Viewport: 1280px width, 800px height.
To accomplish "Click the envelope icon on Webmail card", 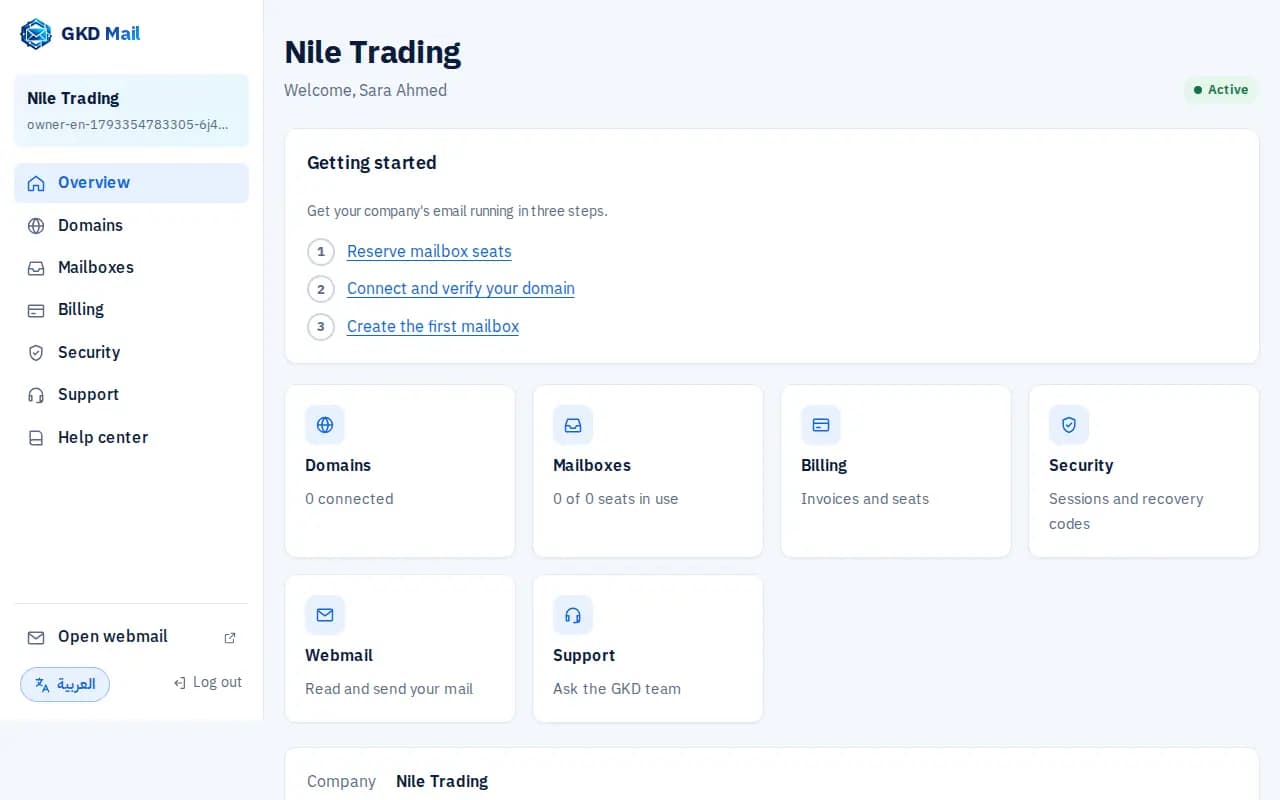I will click(x=325, y=615).
